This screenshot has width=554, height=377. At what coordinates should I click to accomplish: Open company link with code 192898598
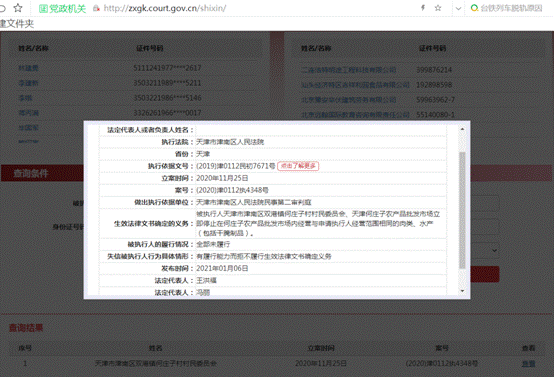[x=355, y=85]
